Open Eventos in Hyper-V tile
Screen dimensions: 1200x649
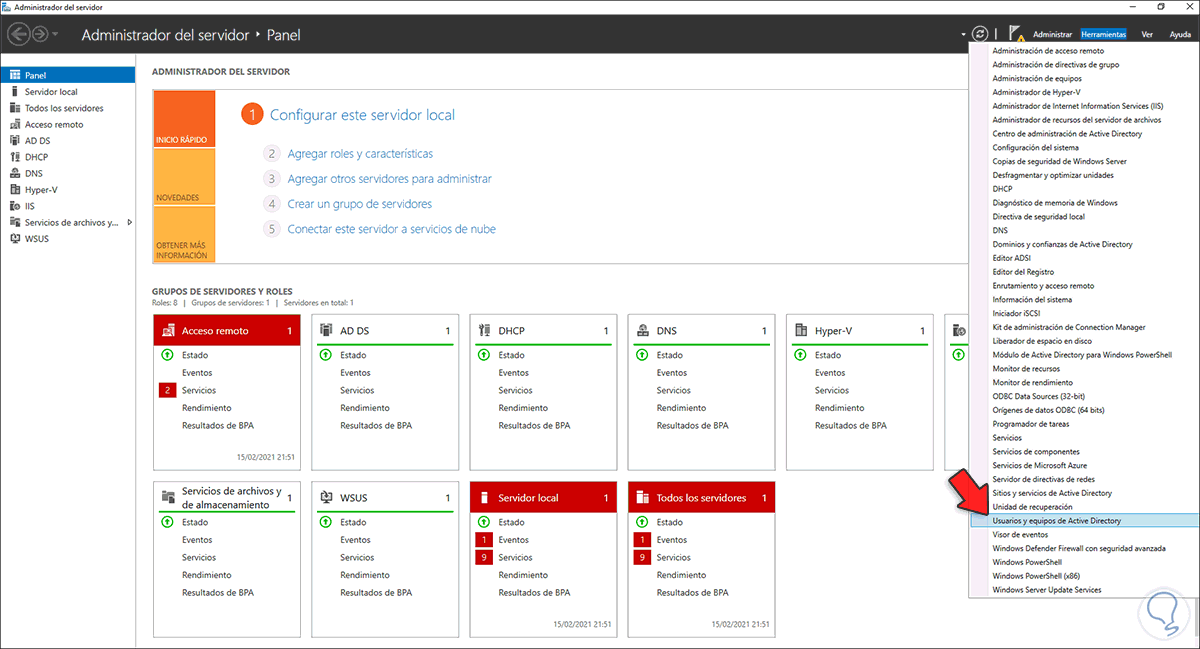[832, 373]
